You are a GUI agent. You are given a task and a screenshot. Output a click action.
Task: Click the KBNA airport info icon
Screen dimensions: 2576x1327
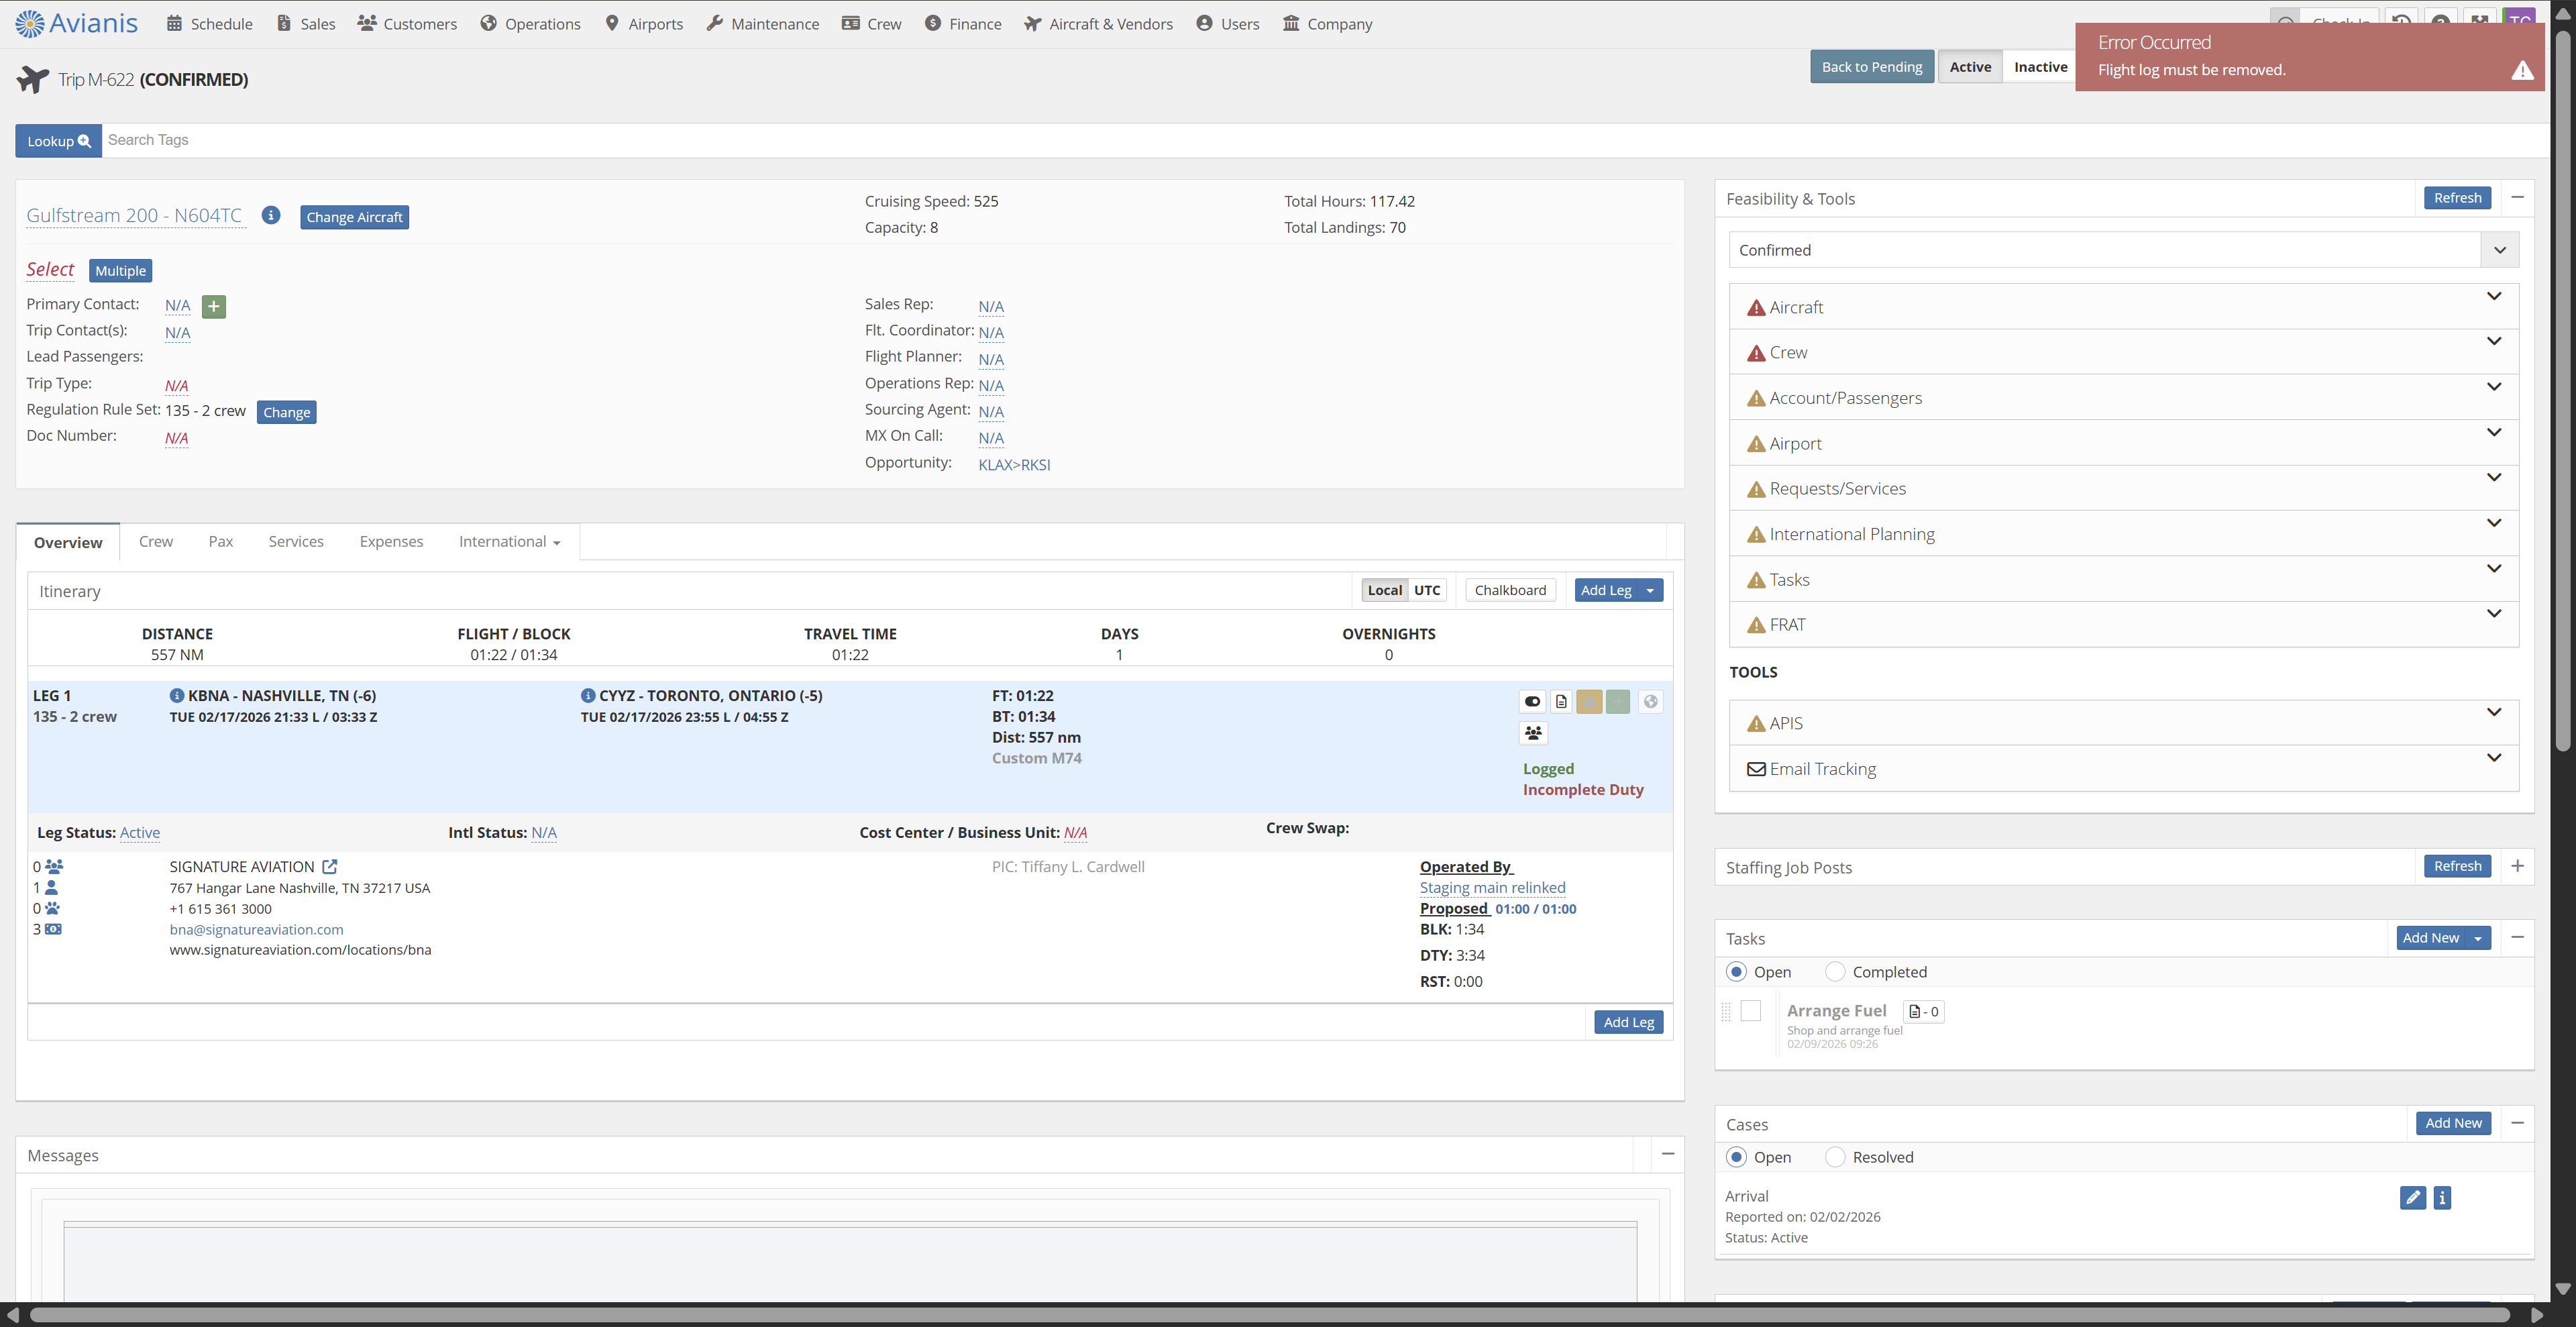tap(176, 695)
